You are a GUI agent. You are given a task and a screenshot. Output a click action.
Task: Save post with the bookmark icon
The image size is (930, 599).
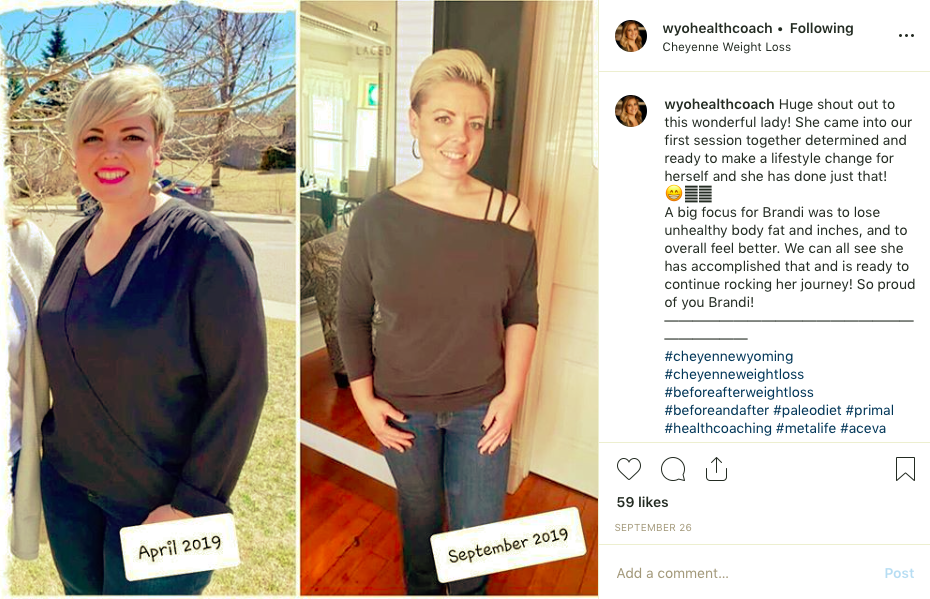pyautogui.click(x=905, y=469)
